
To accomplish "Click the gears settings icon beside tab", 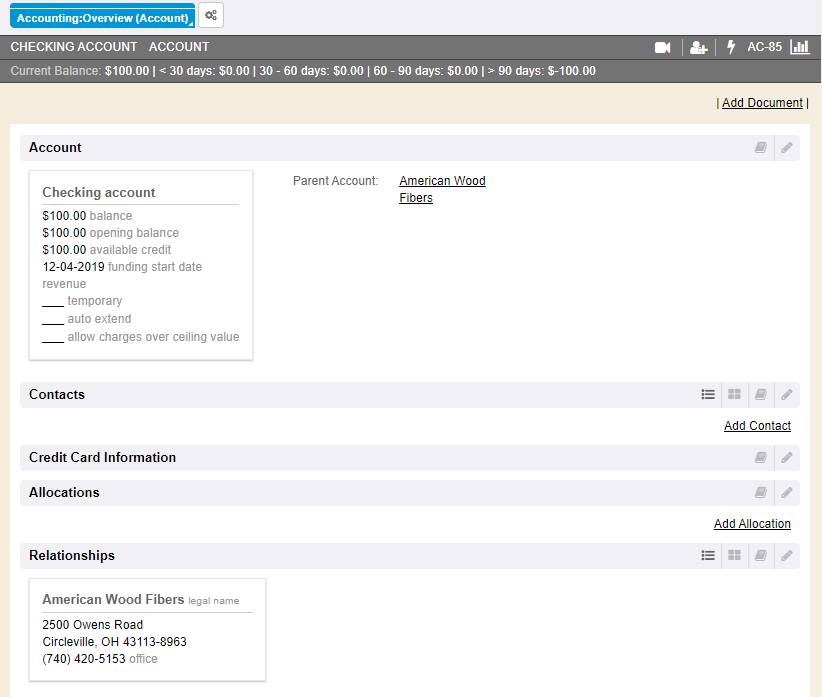I will tap(211, 15).
